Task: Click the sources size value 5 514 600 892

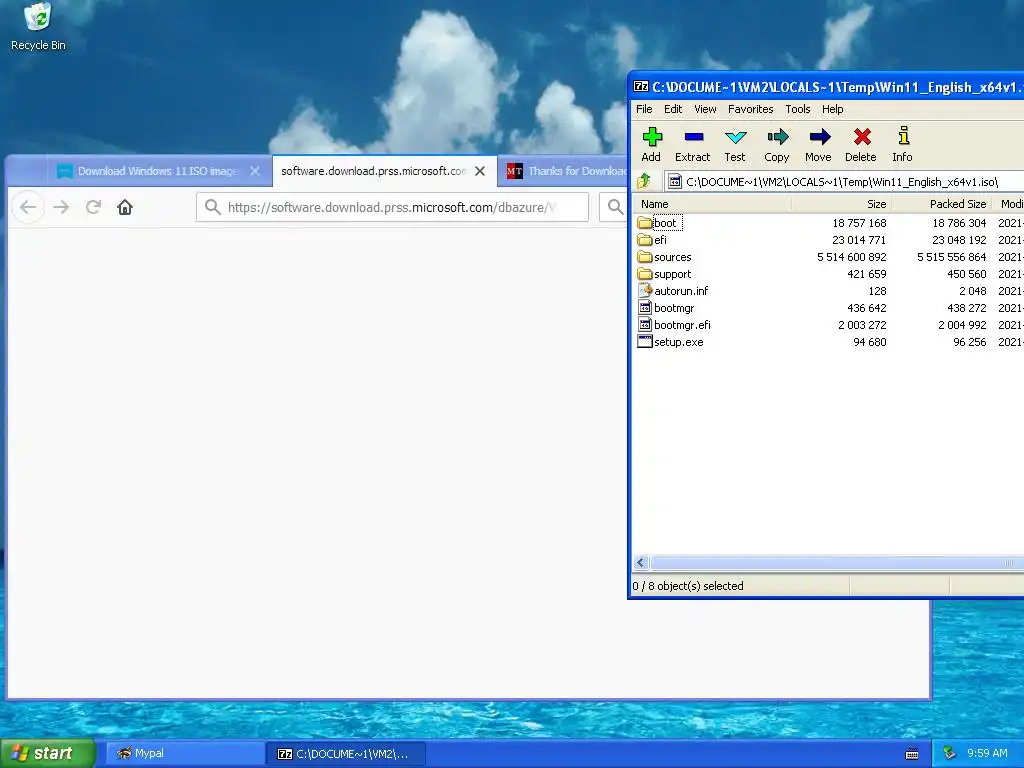Action: tap(852, 257)
